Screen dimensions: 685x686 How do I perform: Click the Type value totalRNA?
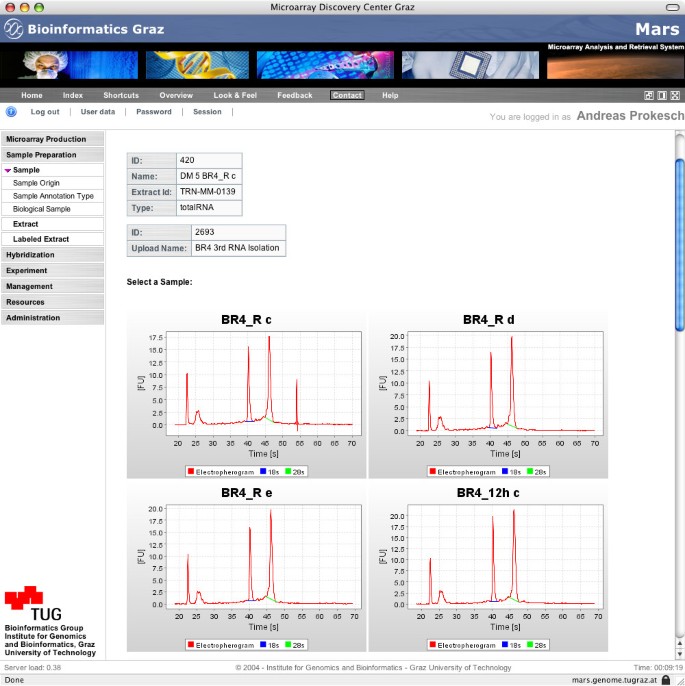click(x=197, y=207)
